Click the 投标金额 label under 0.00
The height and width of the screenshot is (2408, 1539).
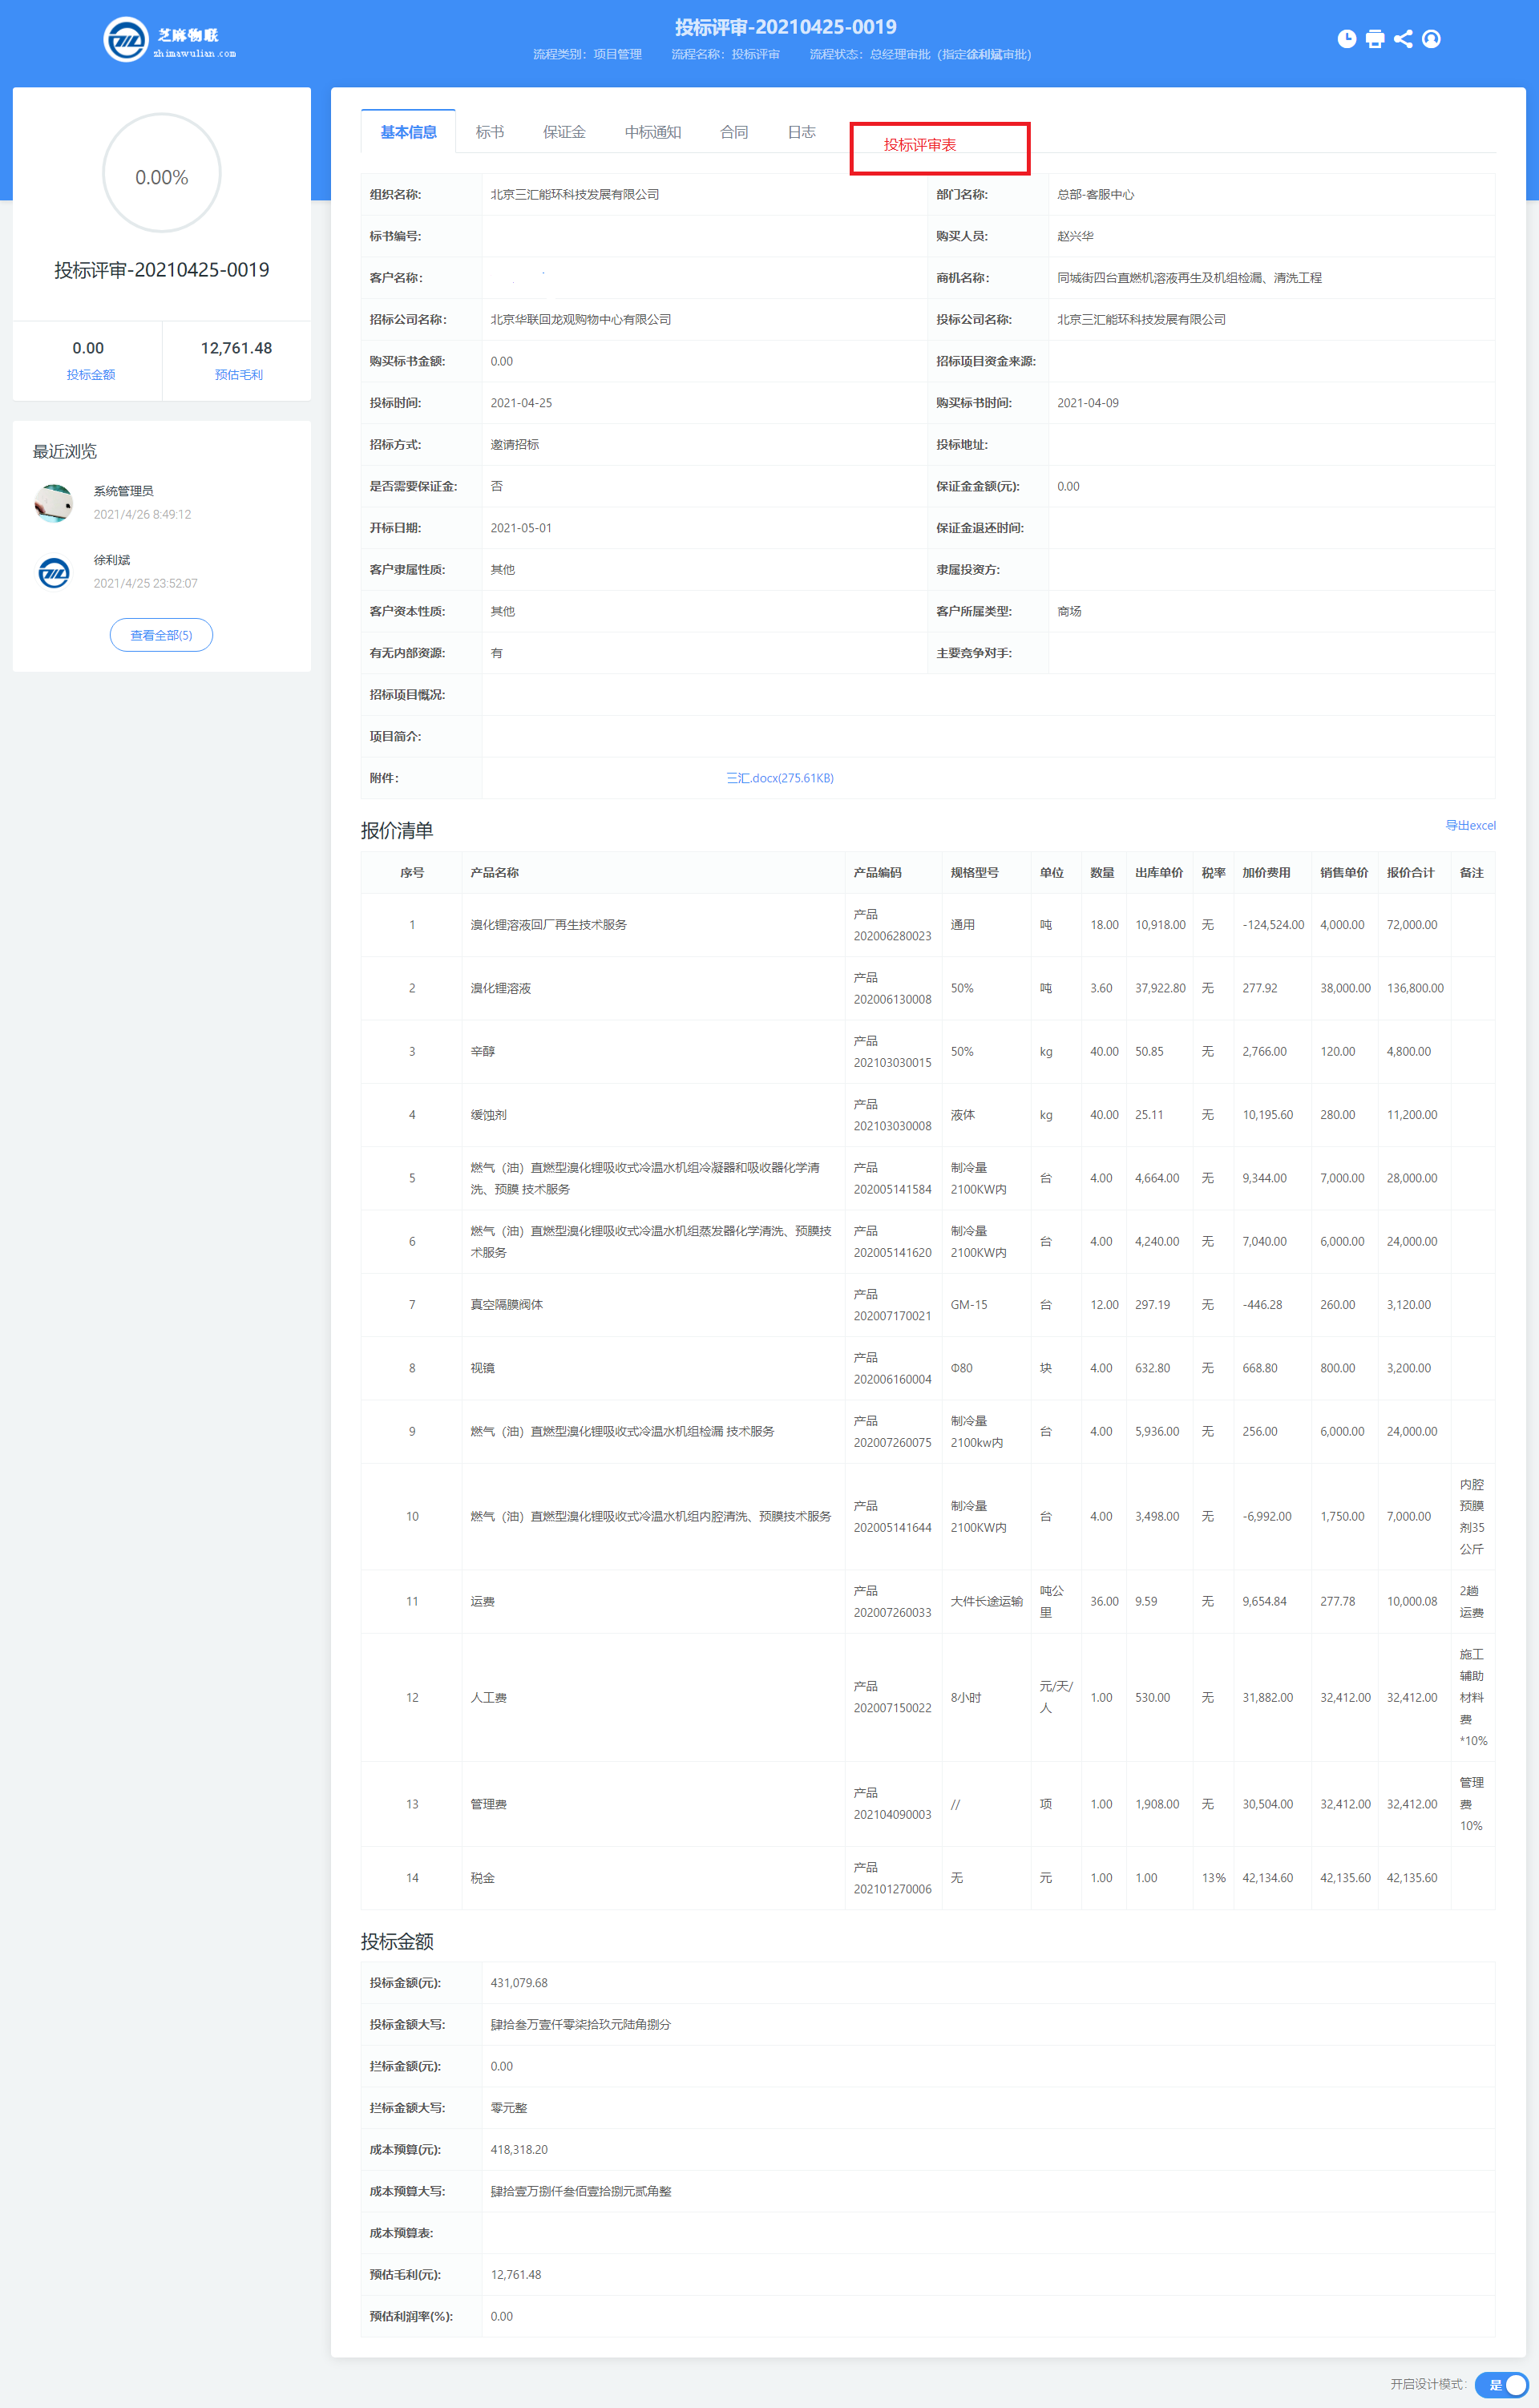pyautogui.click(x=91, y=375)
